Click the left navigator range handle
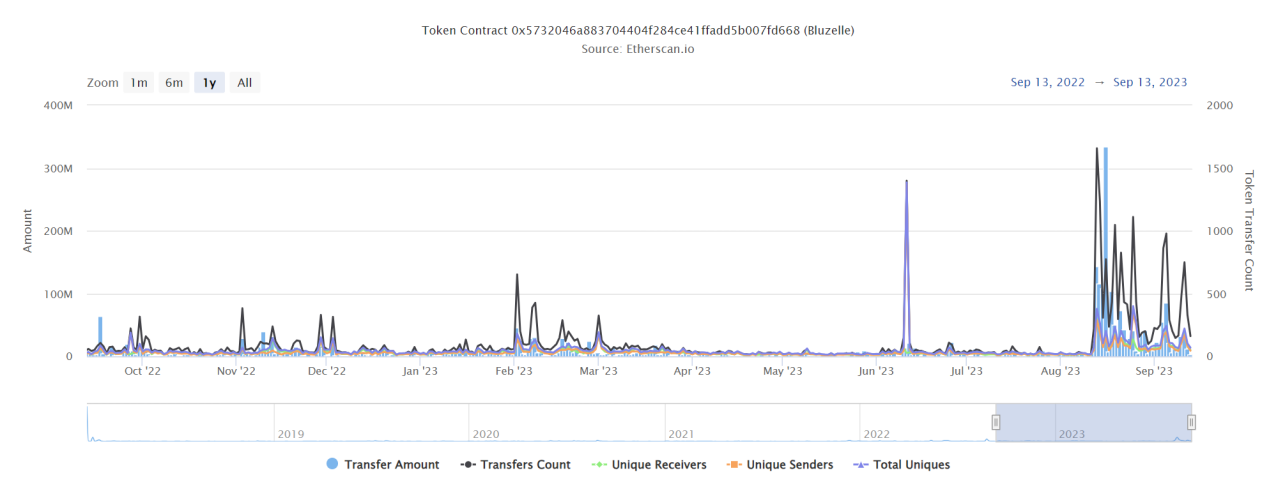This screenshot has width=1269, height=482. [996, 422]
